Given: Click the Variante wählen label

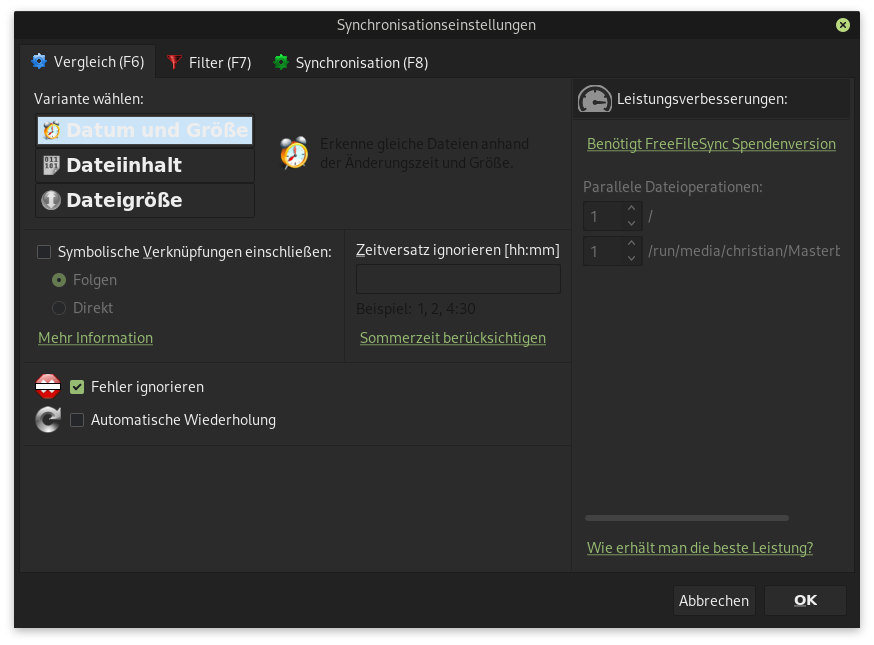Looking at the screenshot, I should point(89,99).
